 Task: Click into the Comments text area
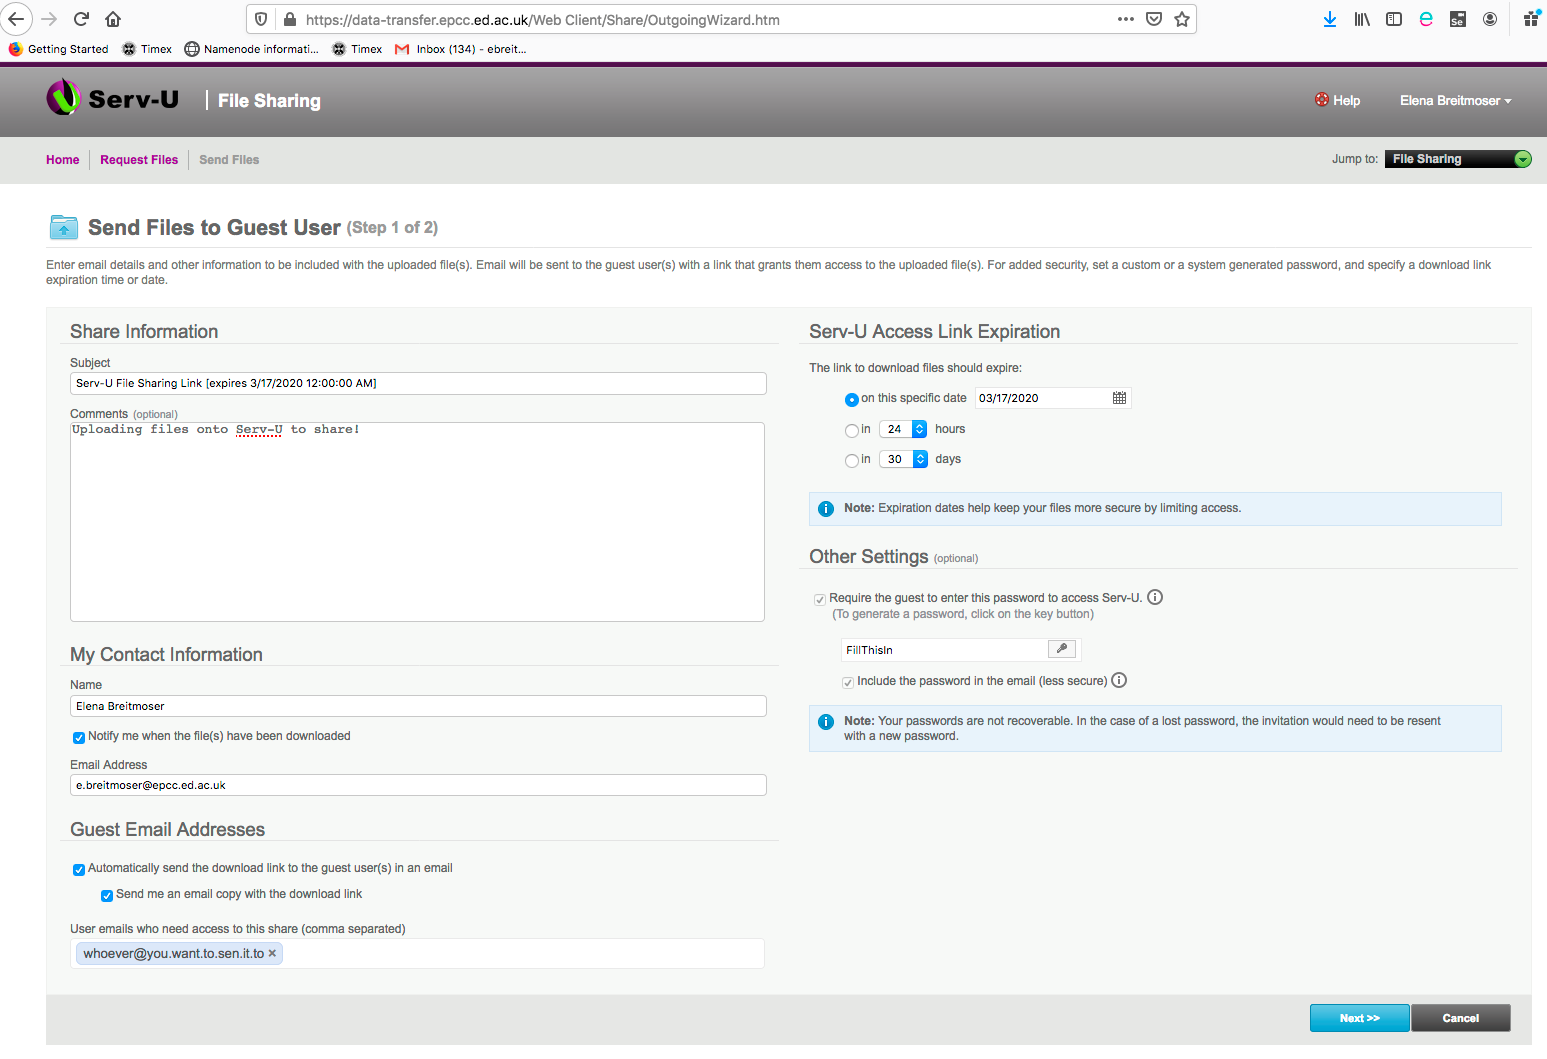pyautogui.click(x=417, y=522)
